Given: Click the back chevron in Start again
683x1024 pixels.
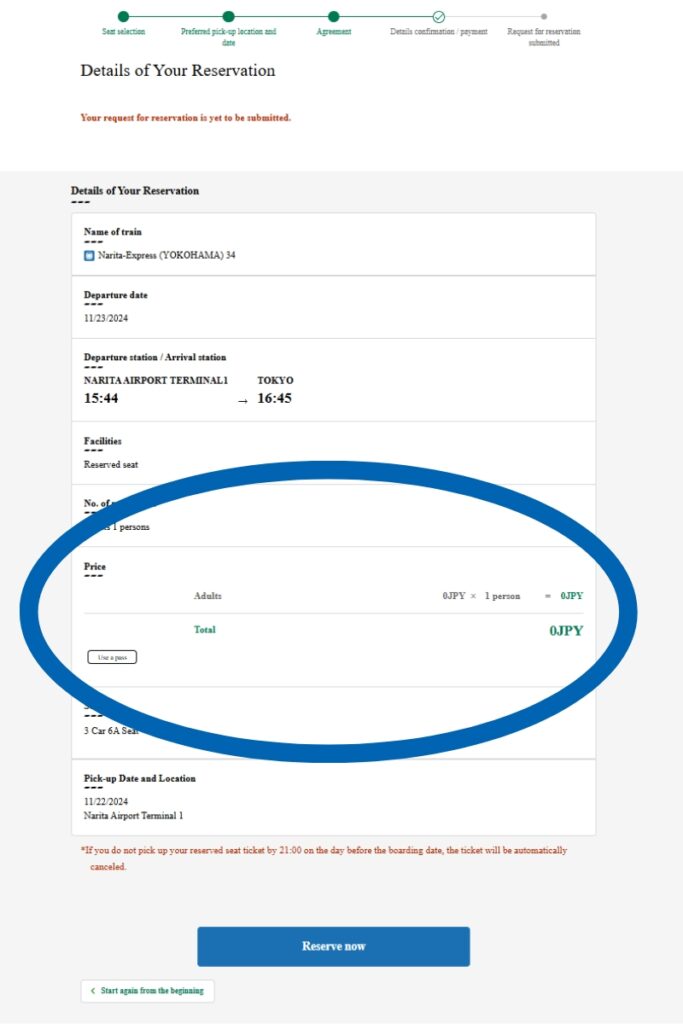Looking at the screenshot, I should coord(93,991).
